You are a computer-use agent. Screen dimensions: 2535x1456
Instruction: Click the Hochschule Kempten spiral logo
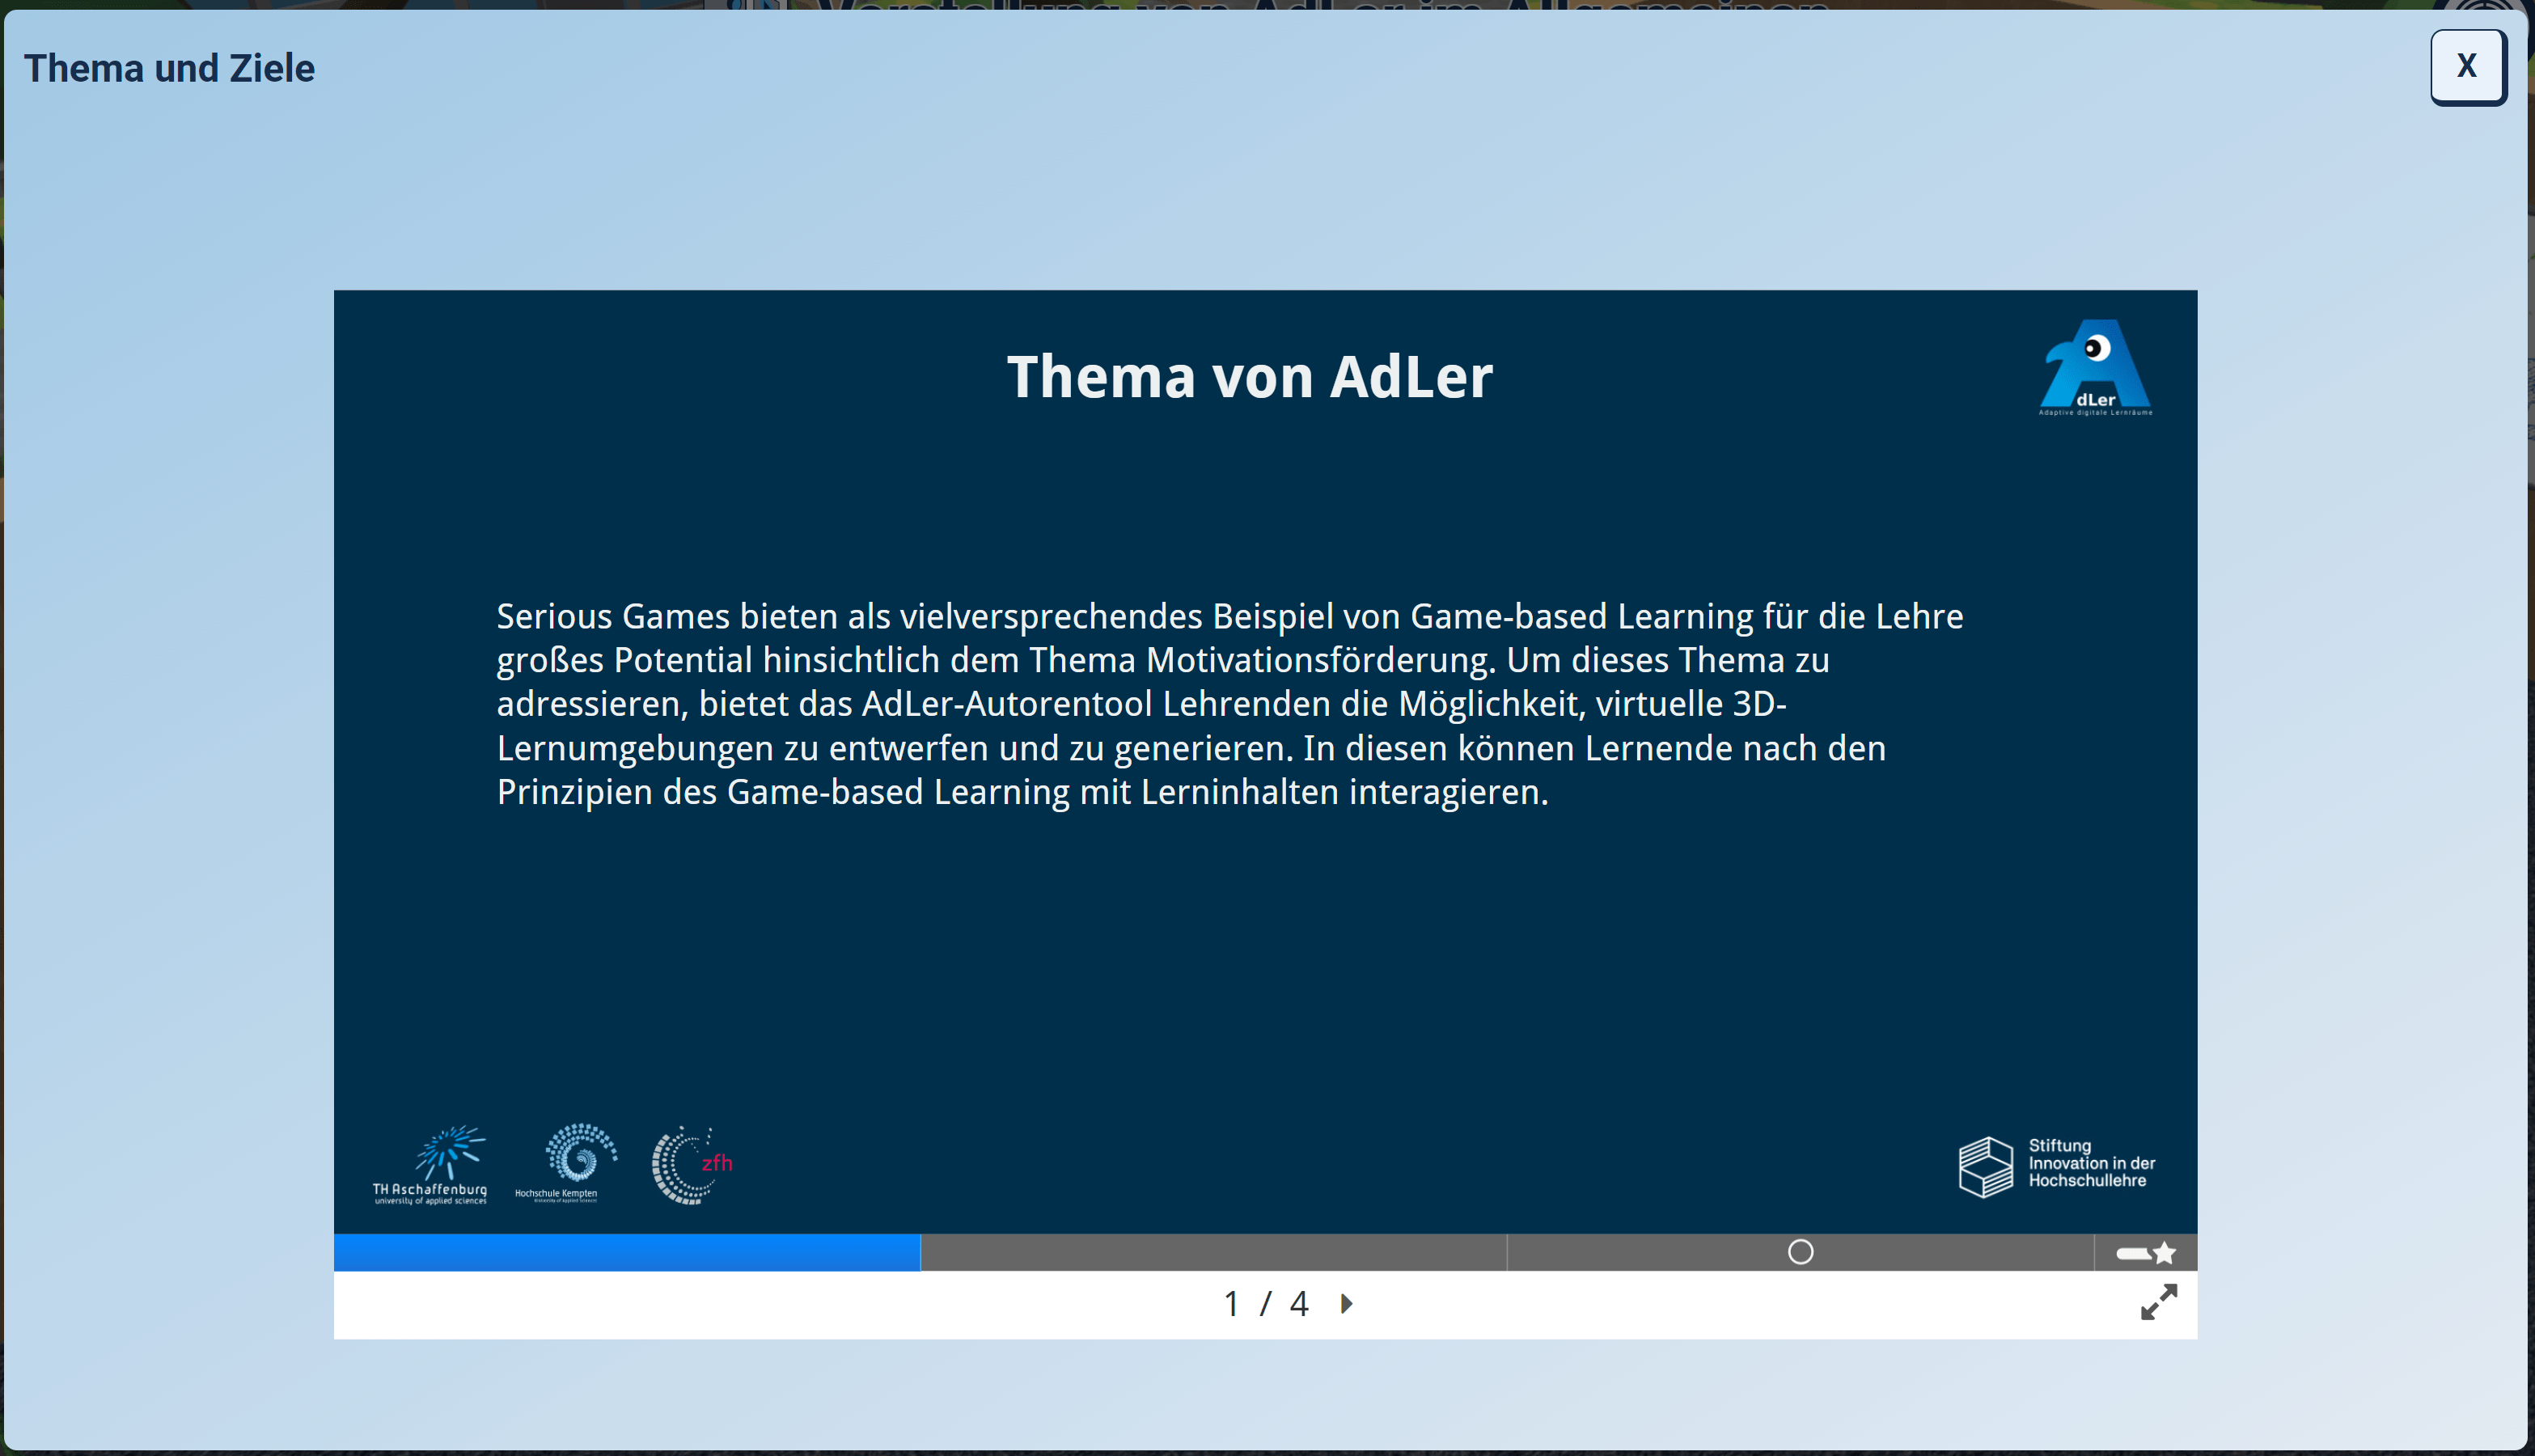[x=579, y=1154]
